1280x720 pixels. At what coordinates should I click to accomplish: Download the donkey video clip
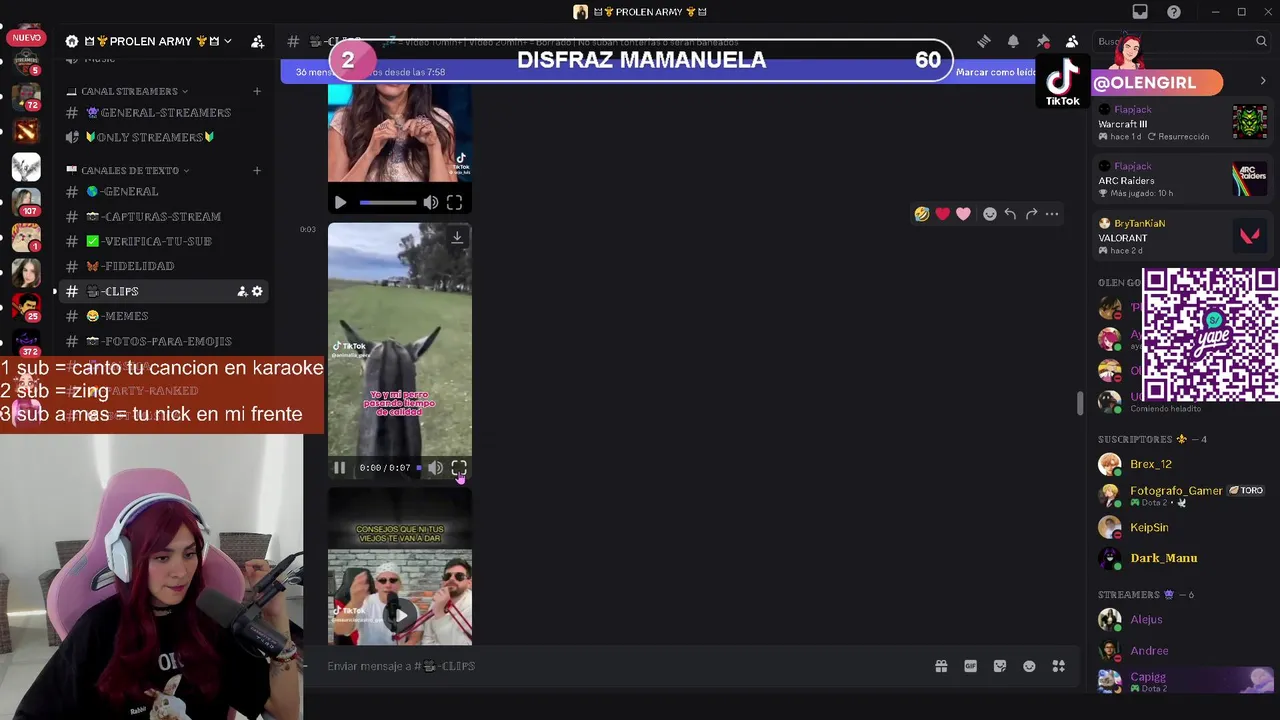point(457,237)
